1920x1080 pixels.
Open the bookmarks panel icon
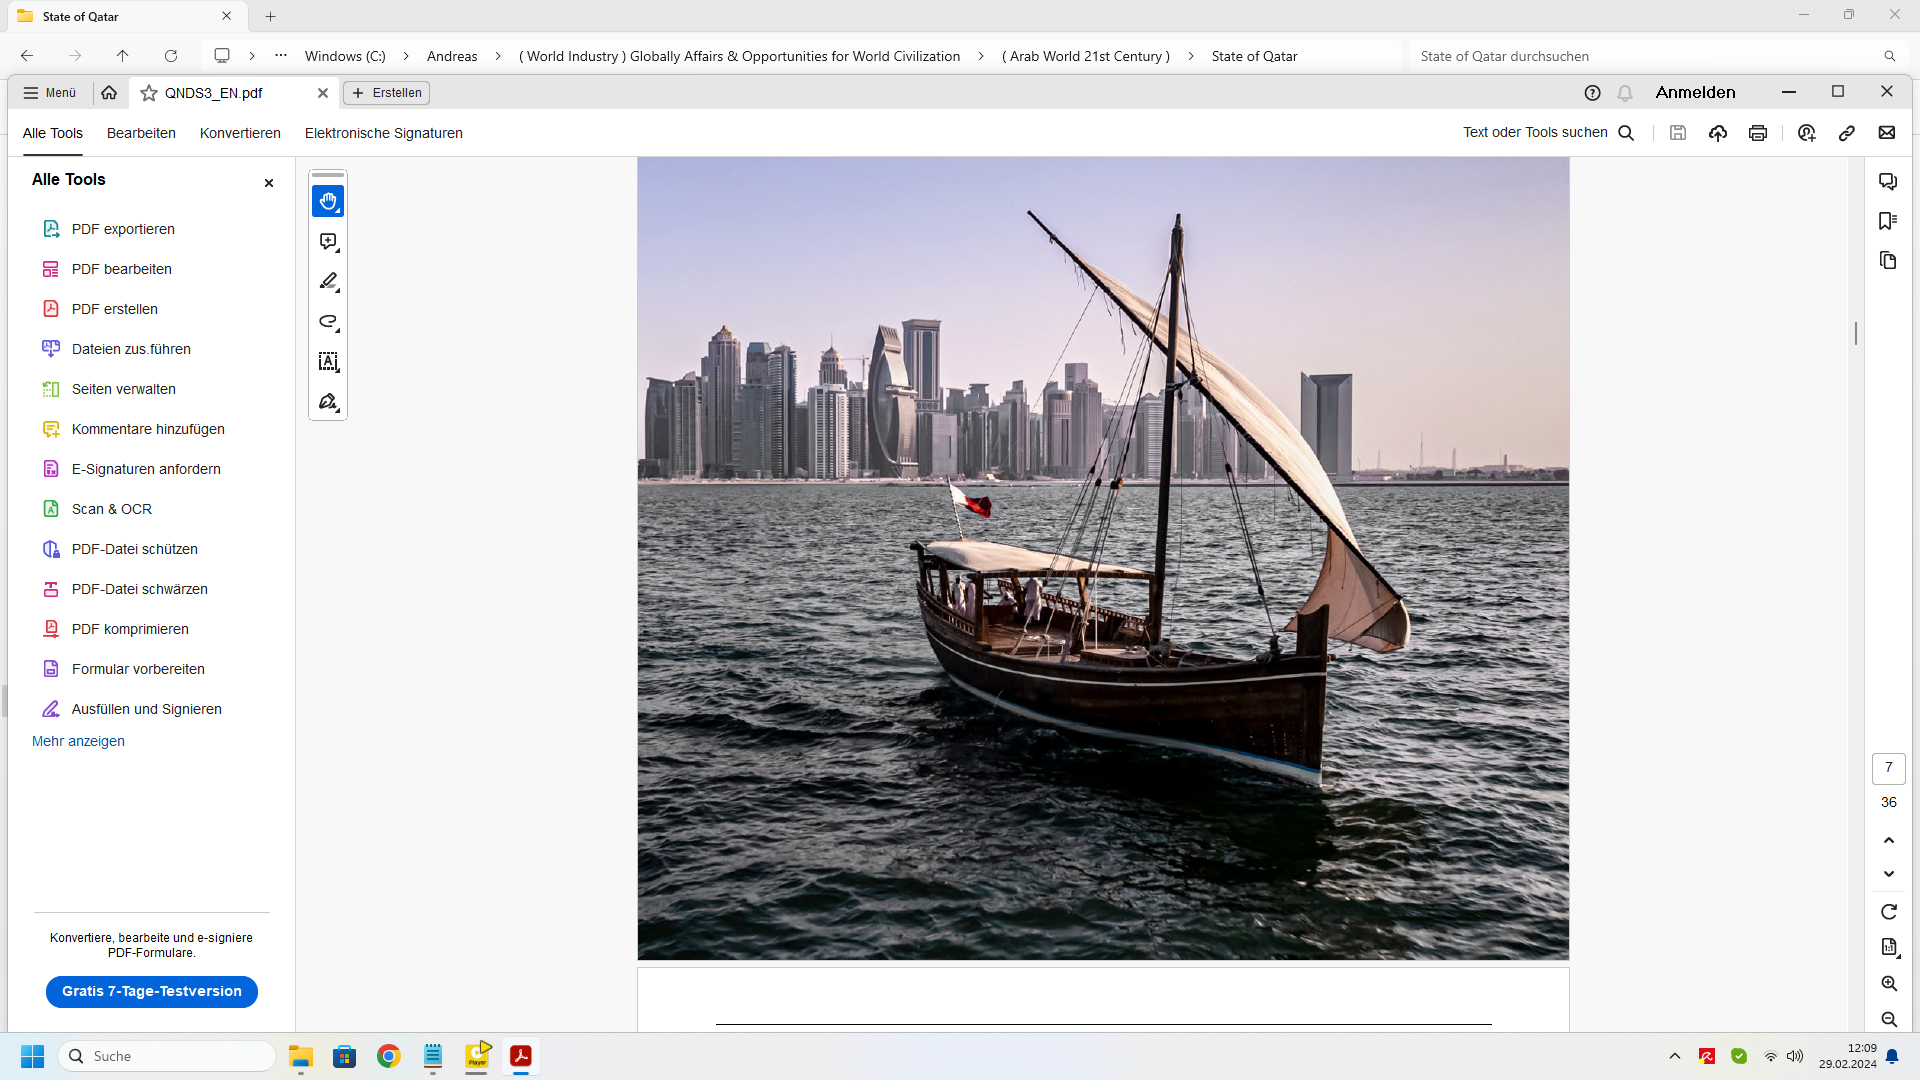(1888, 221)
